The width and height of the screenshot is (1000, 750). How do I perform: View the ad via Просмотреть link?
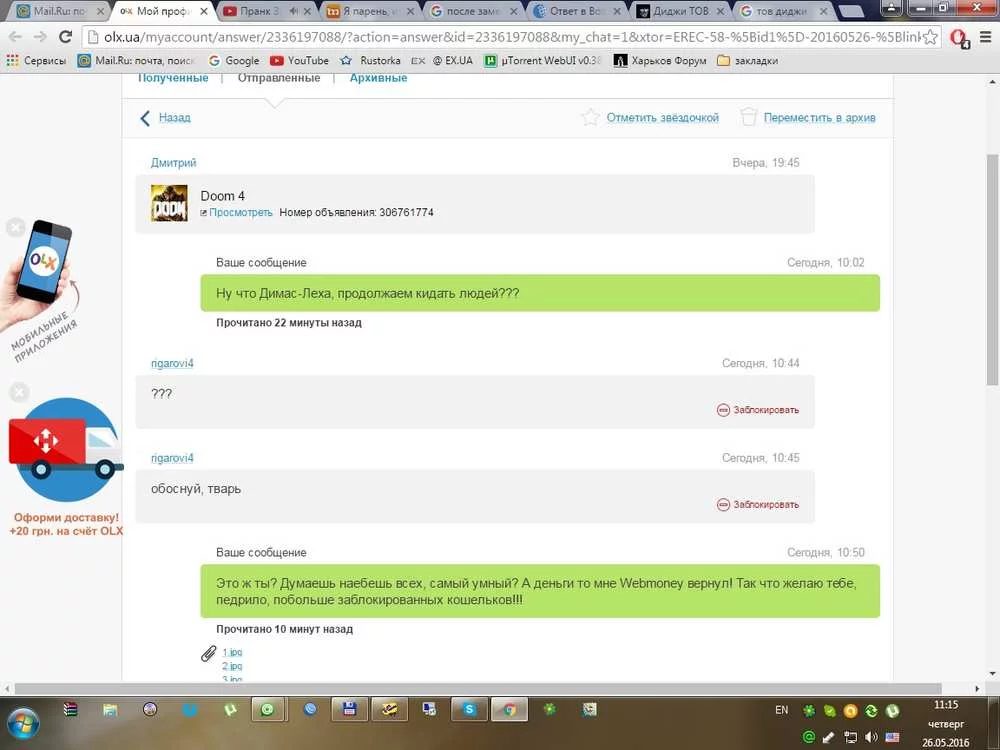coord(240,212)
